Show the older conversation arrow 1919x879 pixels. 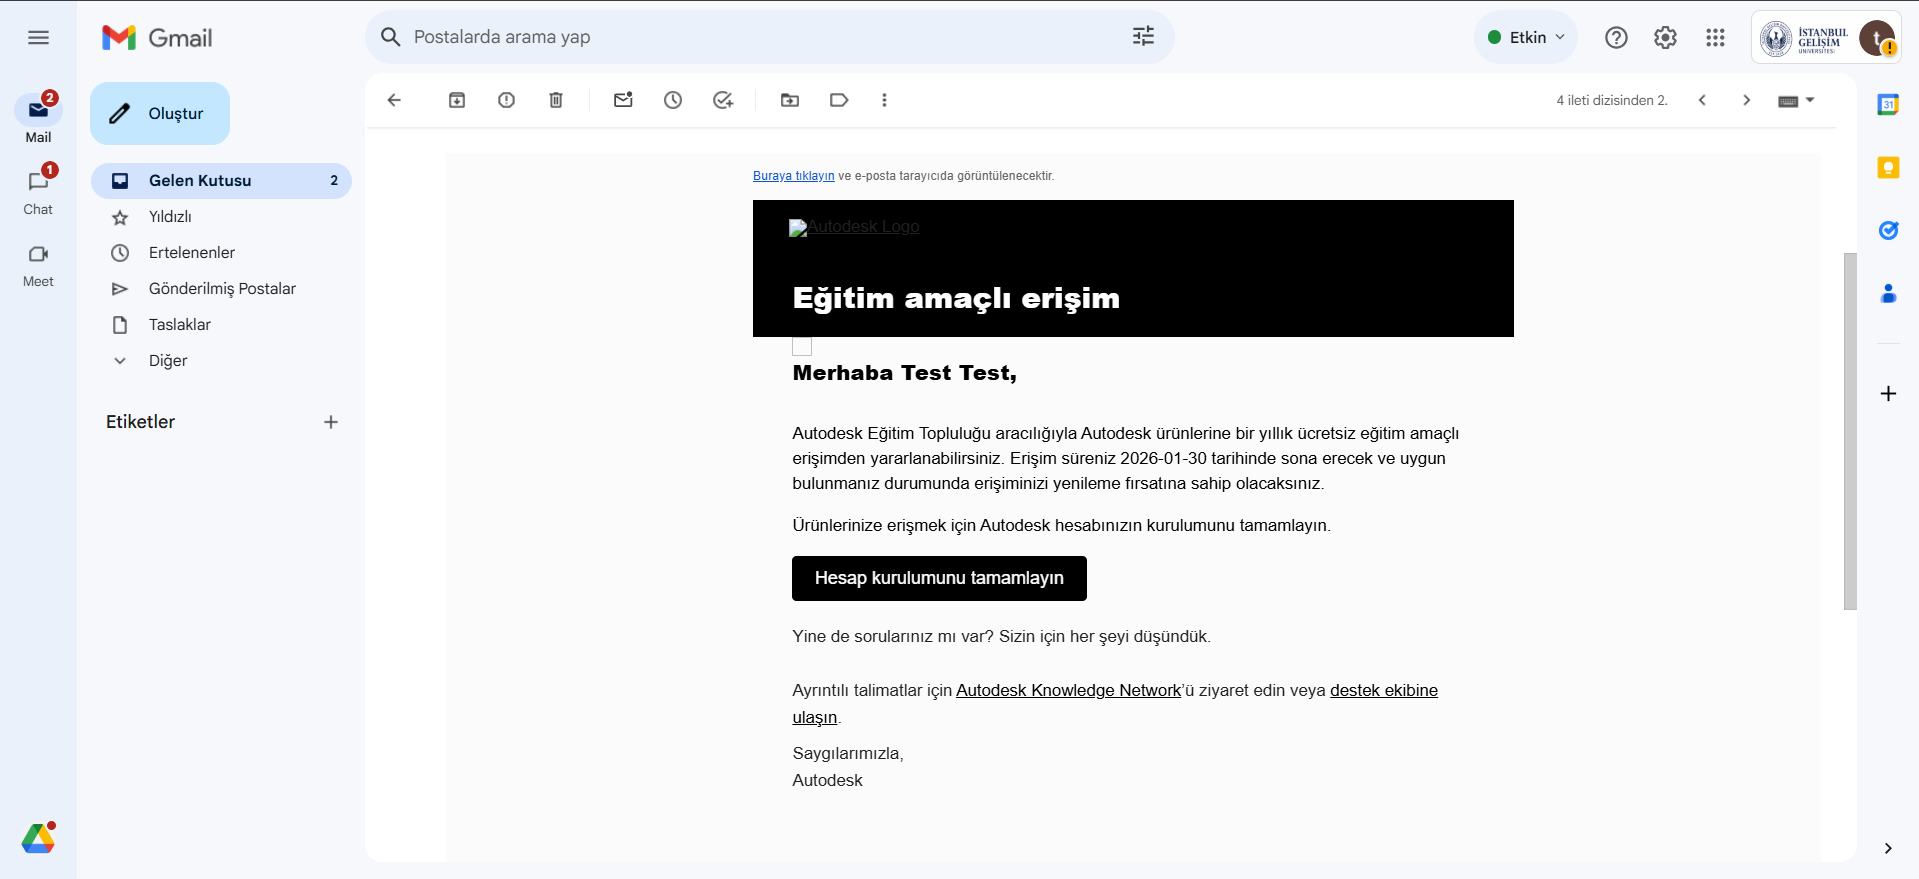coord(1746,100)
